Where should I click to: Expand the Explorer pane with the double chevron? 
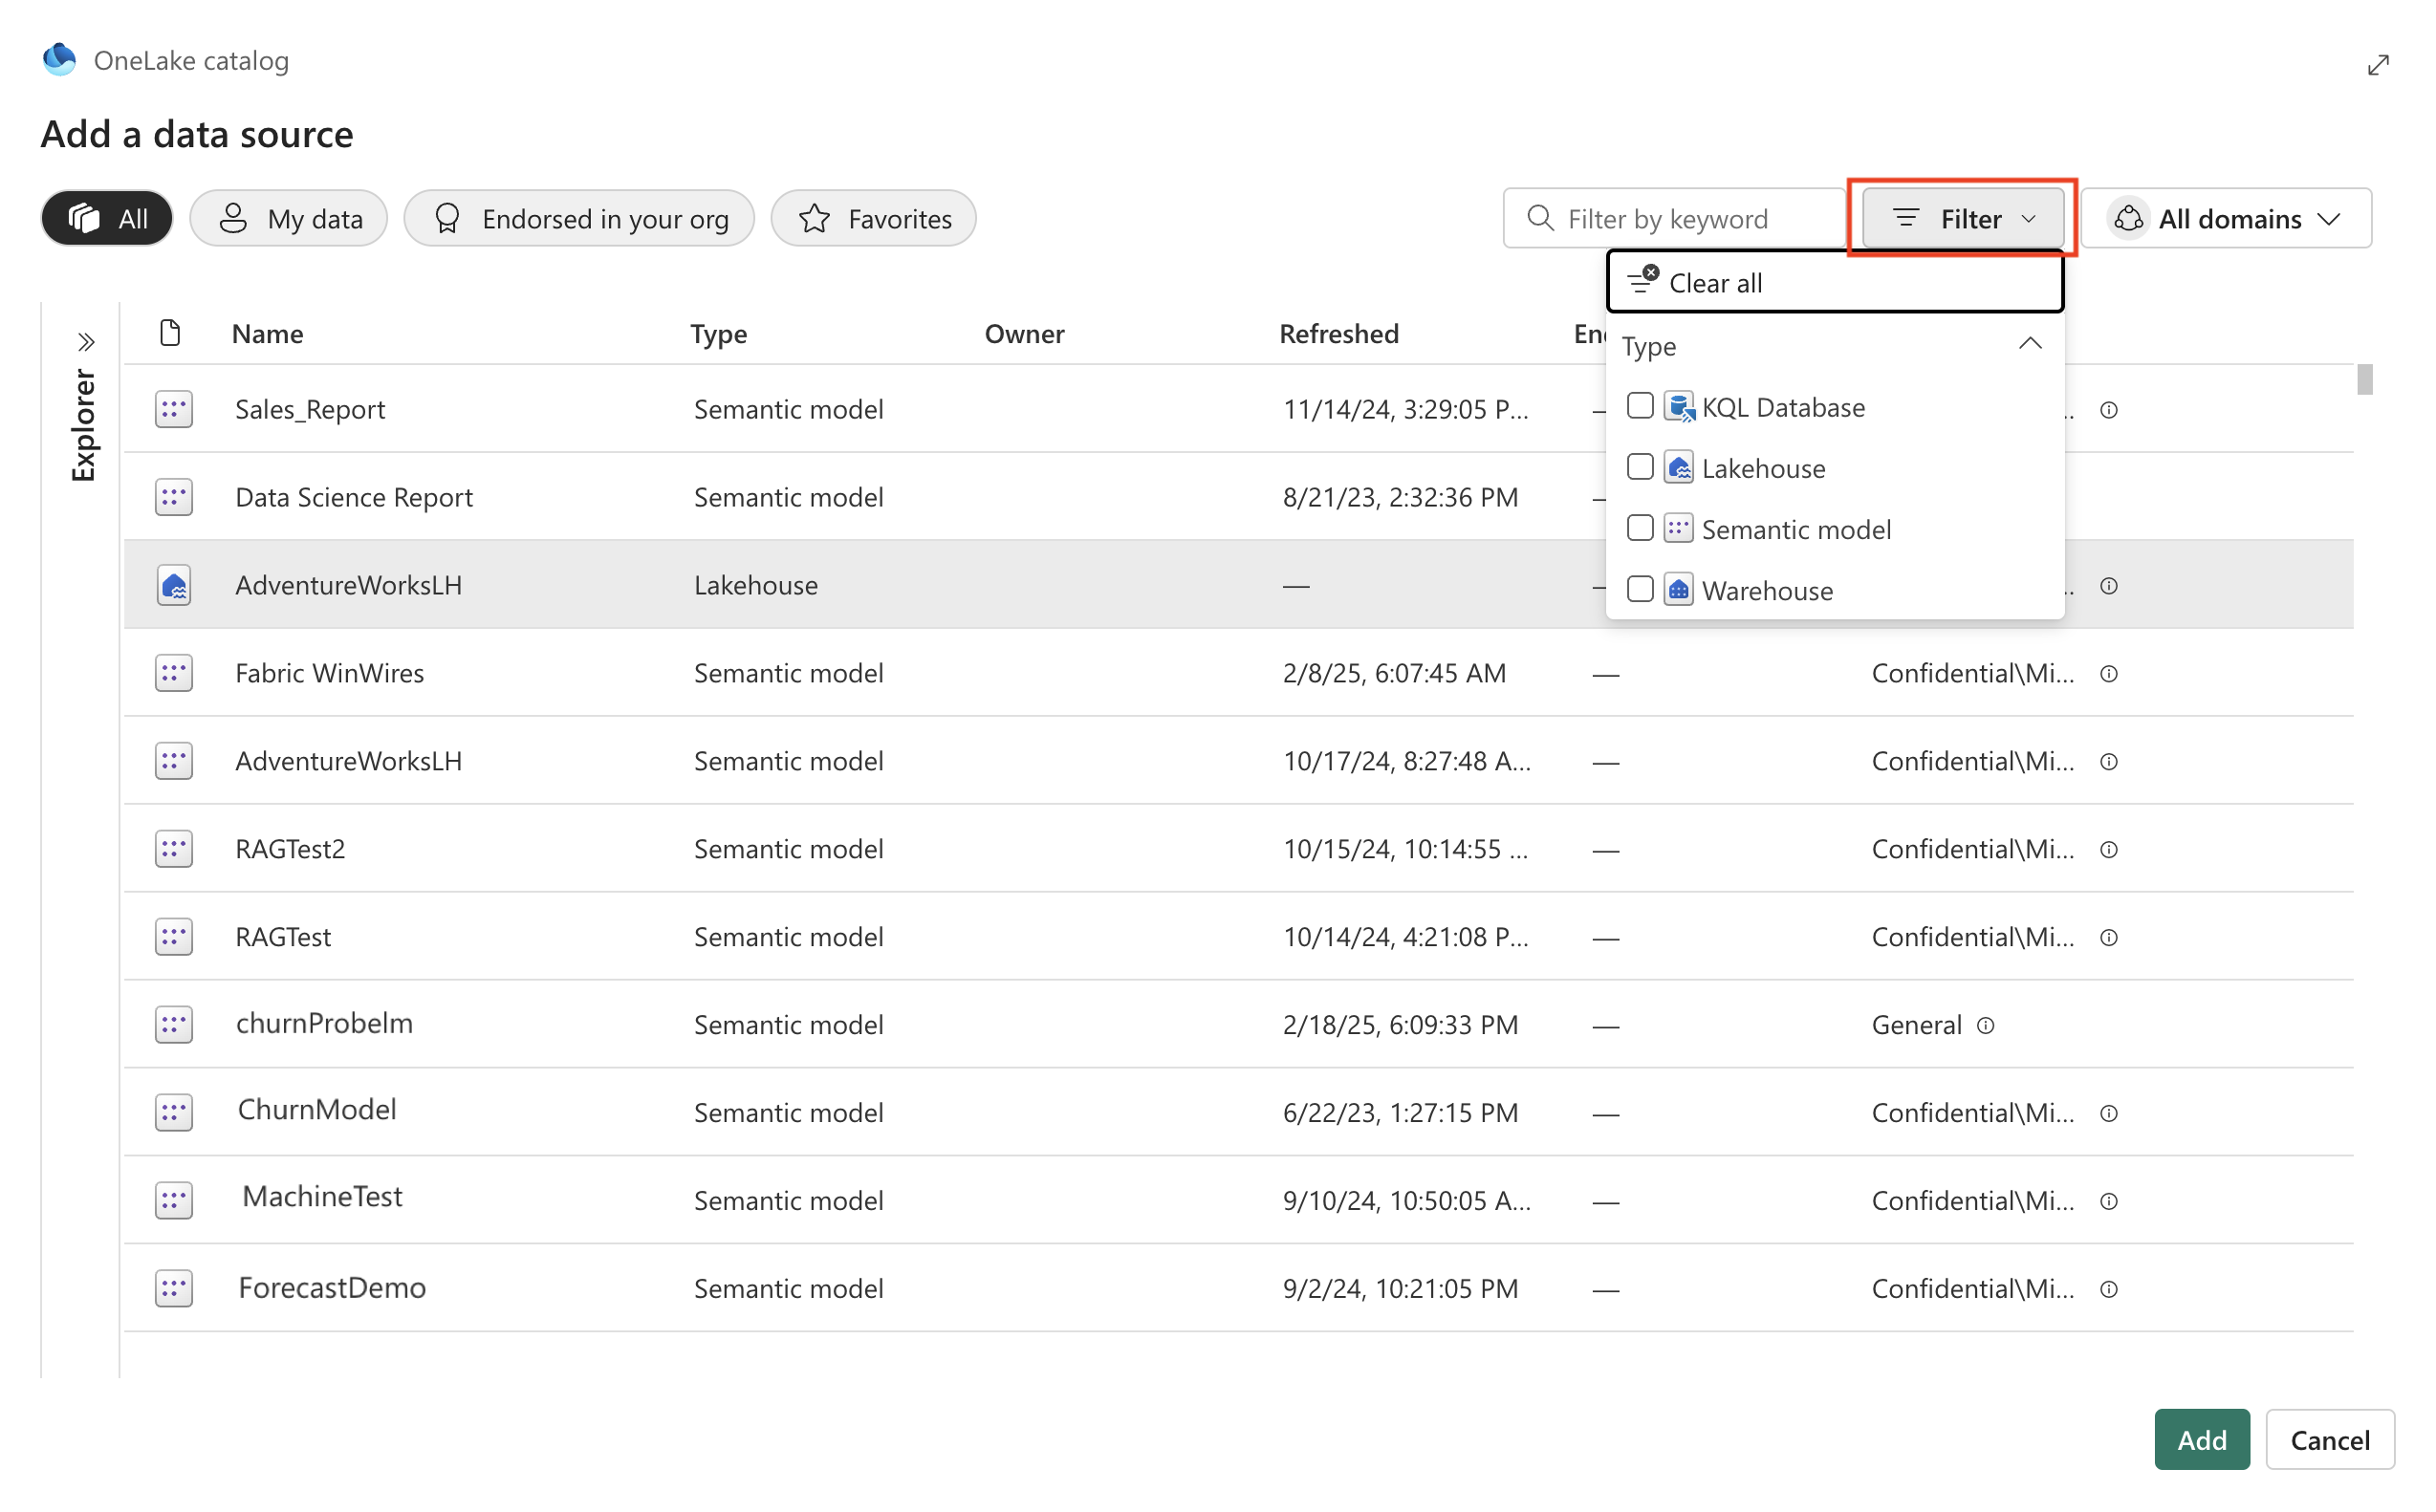click(86, 343)
